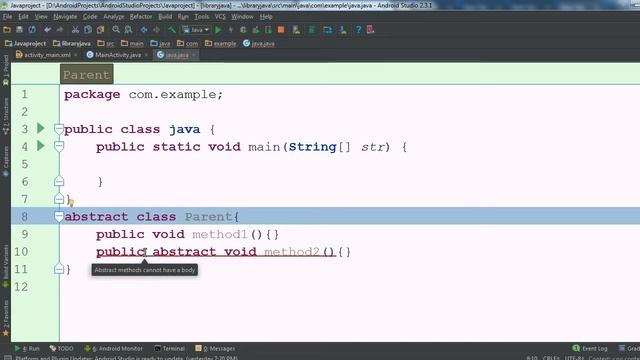Screen dimensions: 640x360
Task: Click the Apply Changes lightning icon
Action: [231, 30]
